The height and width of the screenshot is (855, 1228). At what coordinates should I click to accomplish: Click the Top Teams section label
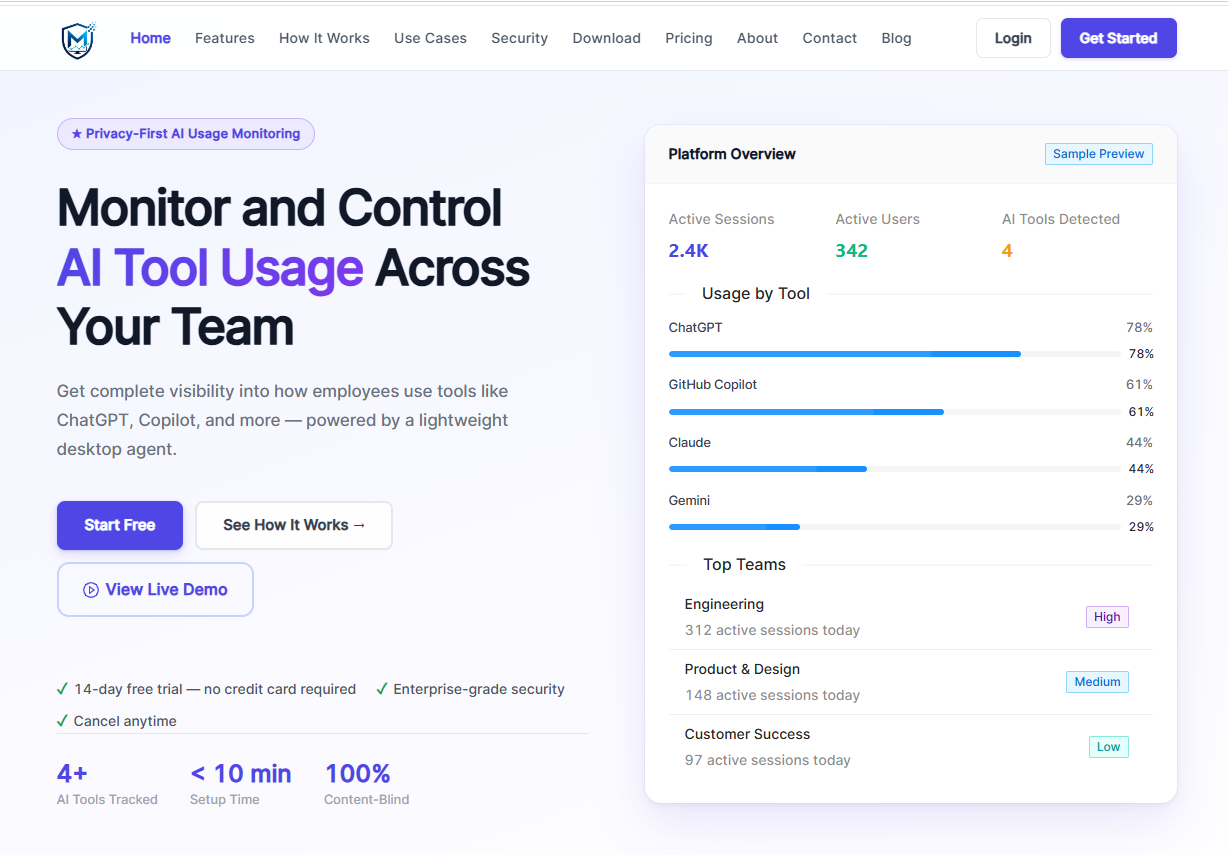pyautogui.click(x=744, y=565)
